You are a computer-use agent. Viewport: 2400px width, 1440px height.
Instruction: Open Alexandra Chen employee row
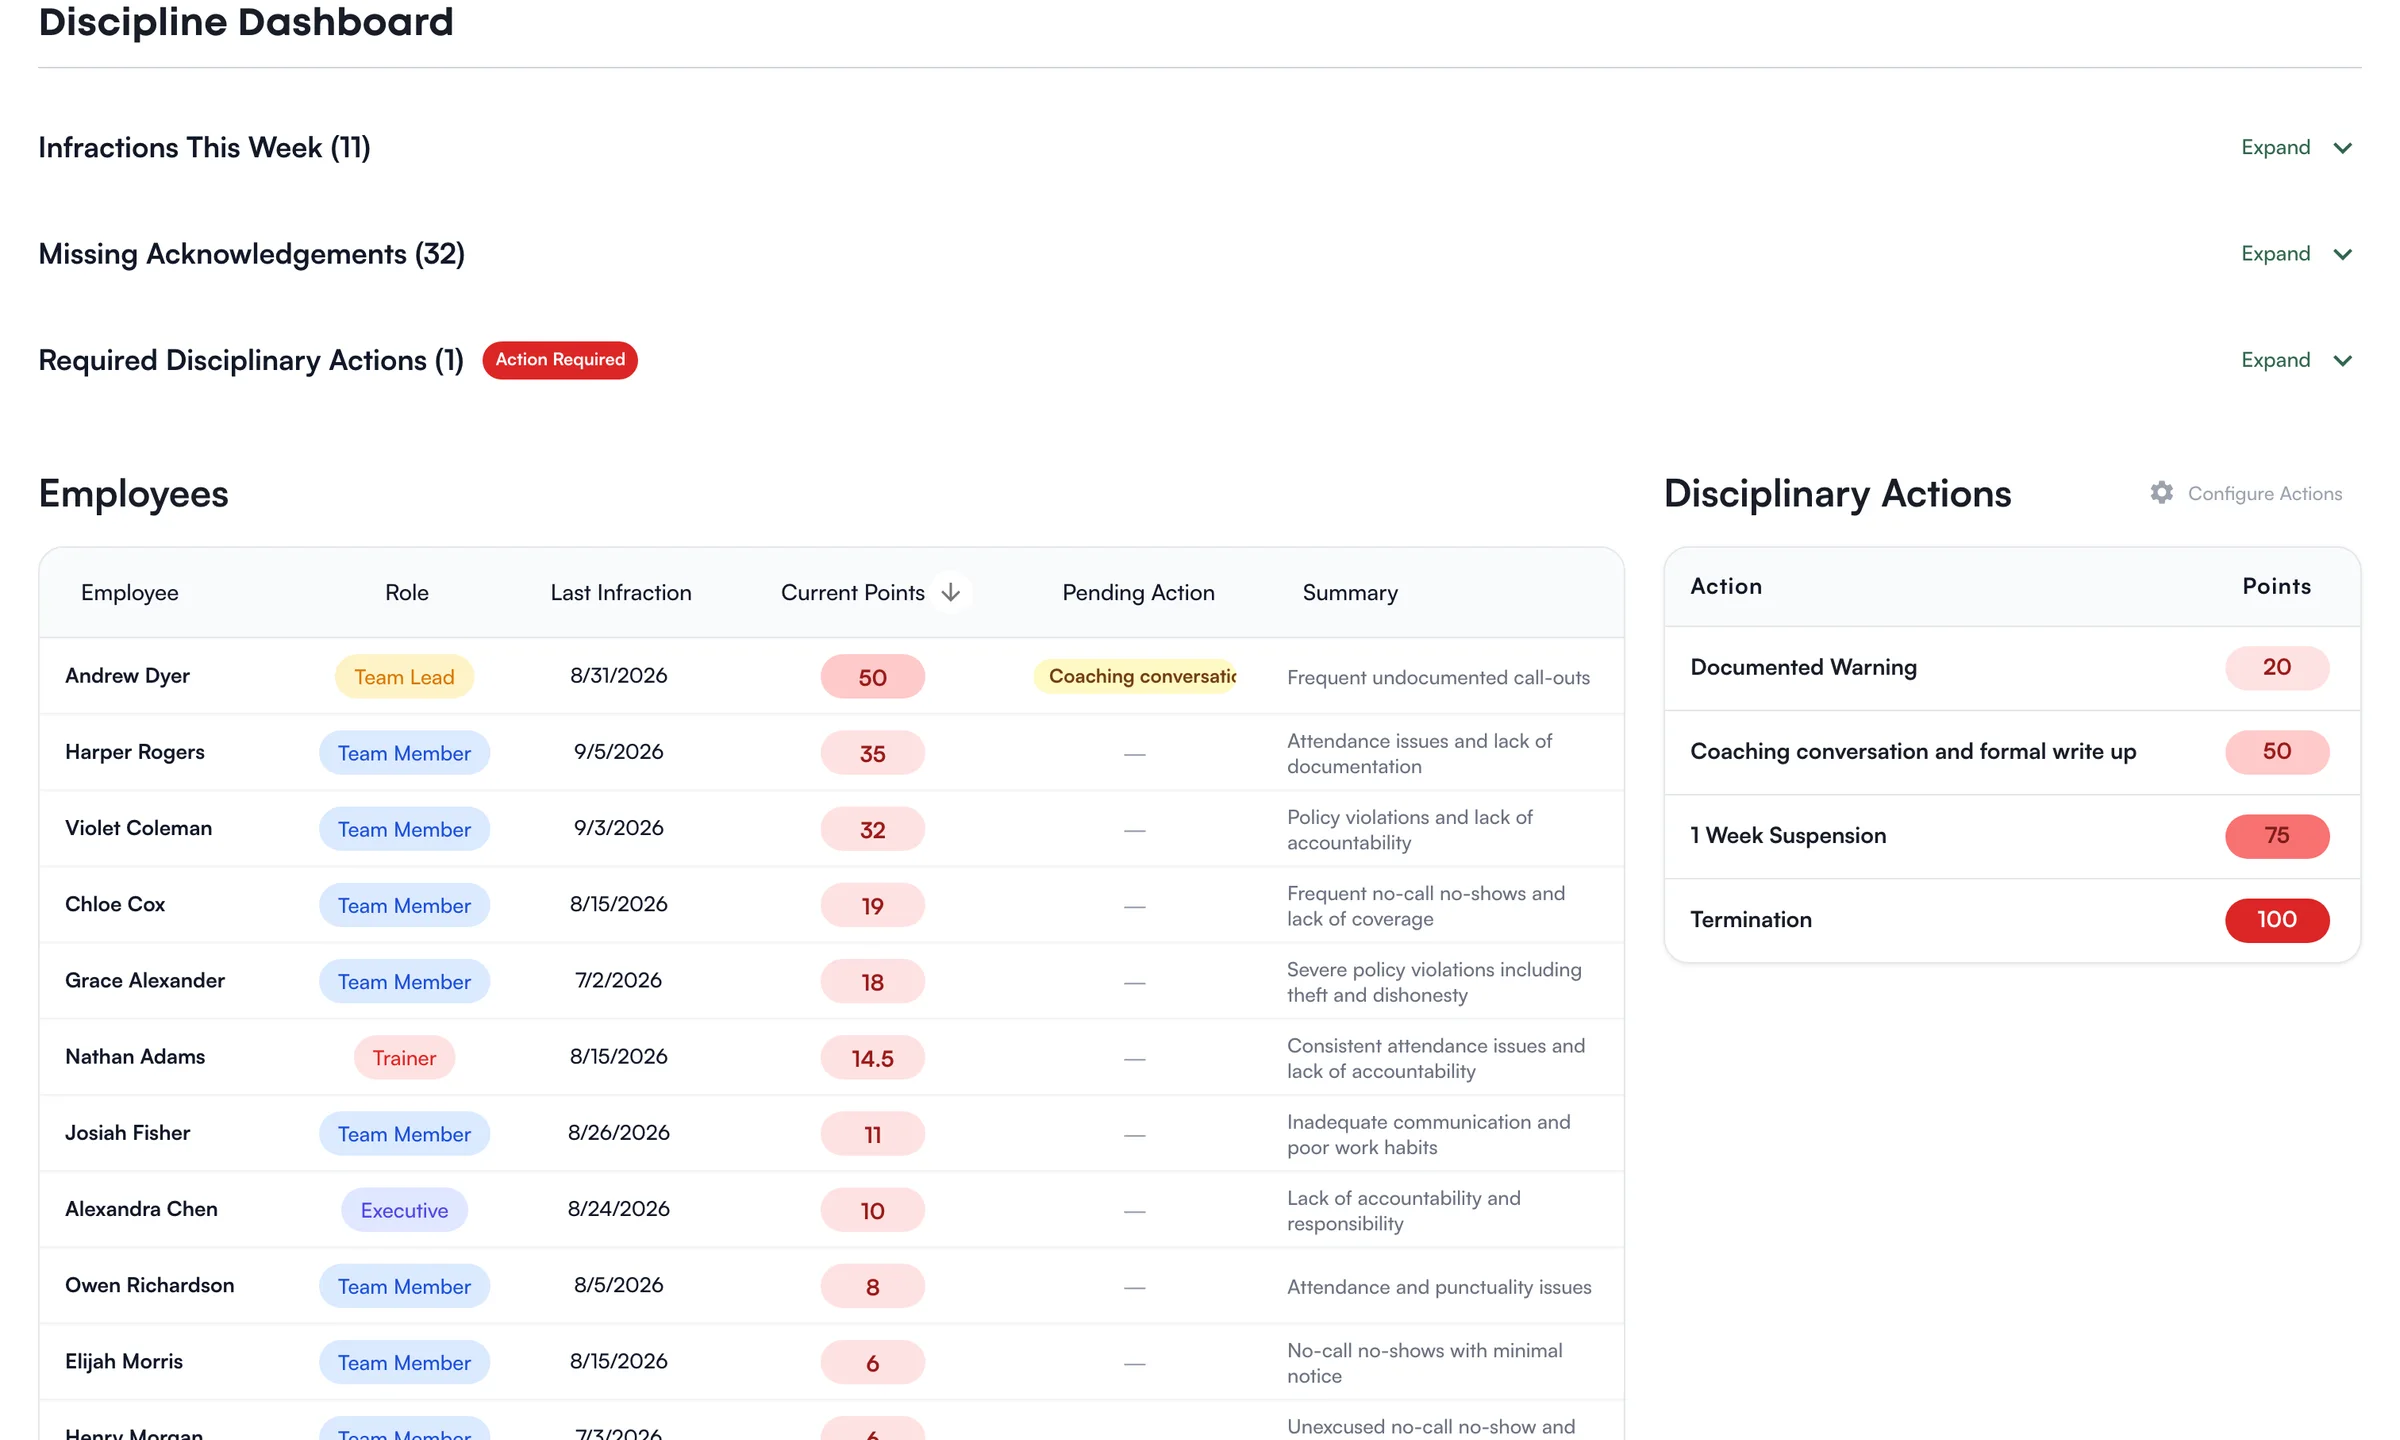831,1210
